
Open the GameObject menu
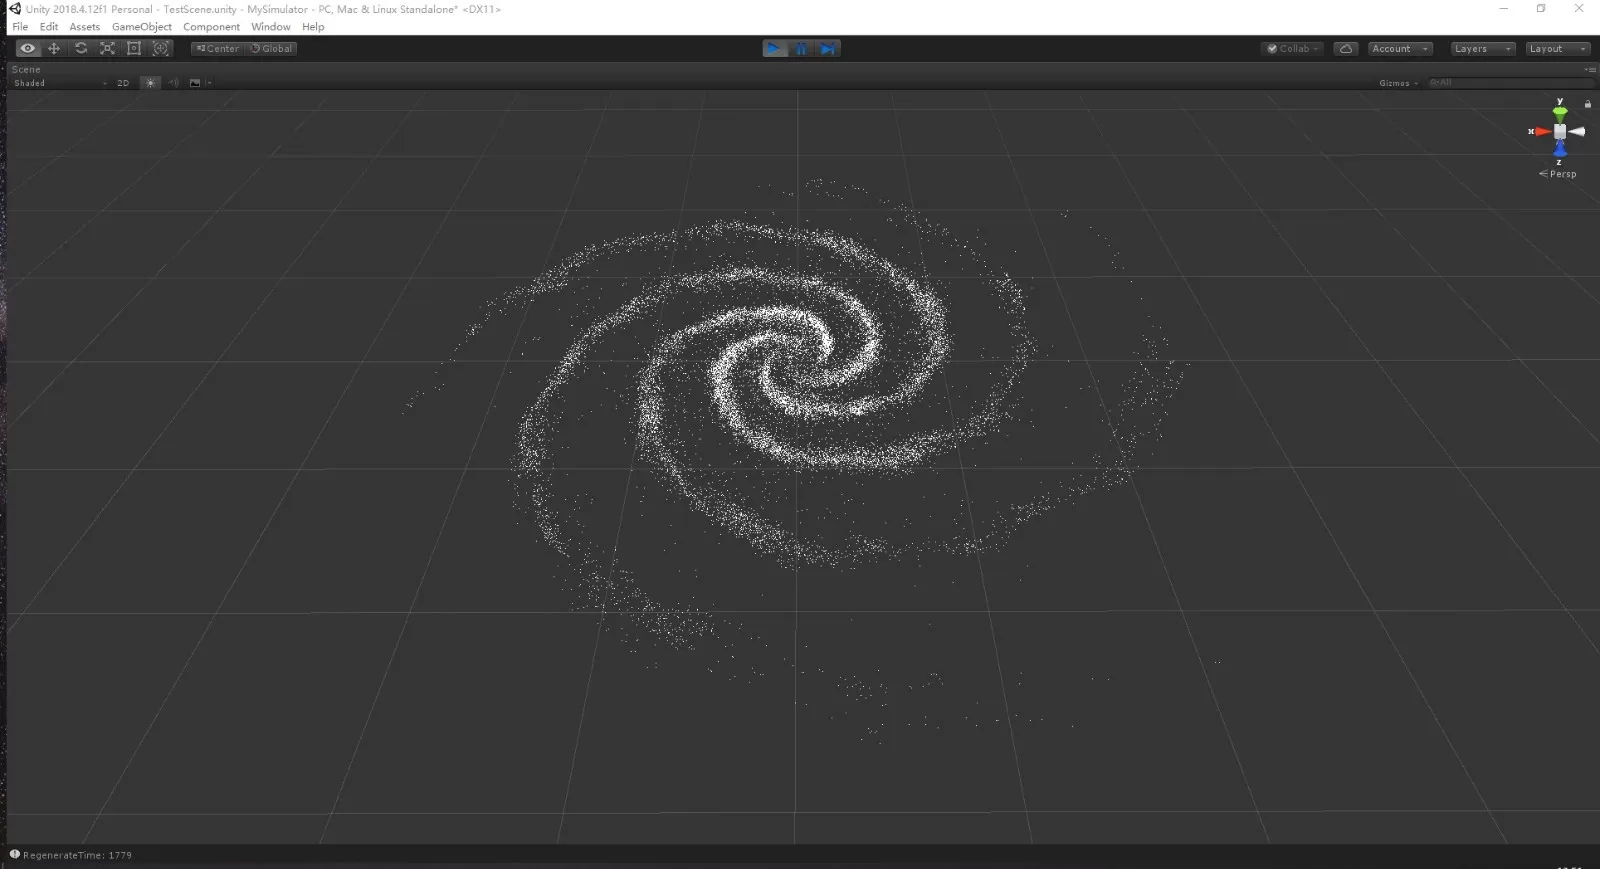coord(142,27)
